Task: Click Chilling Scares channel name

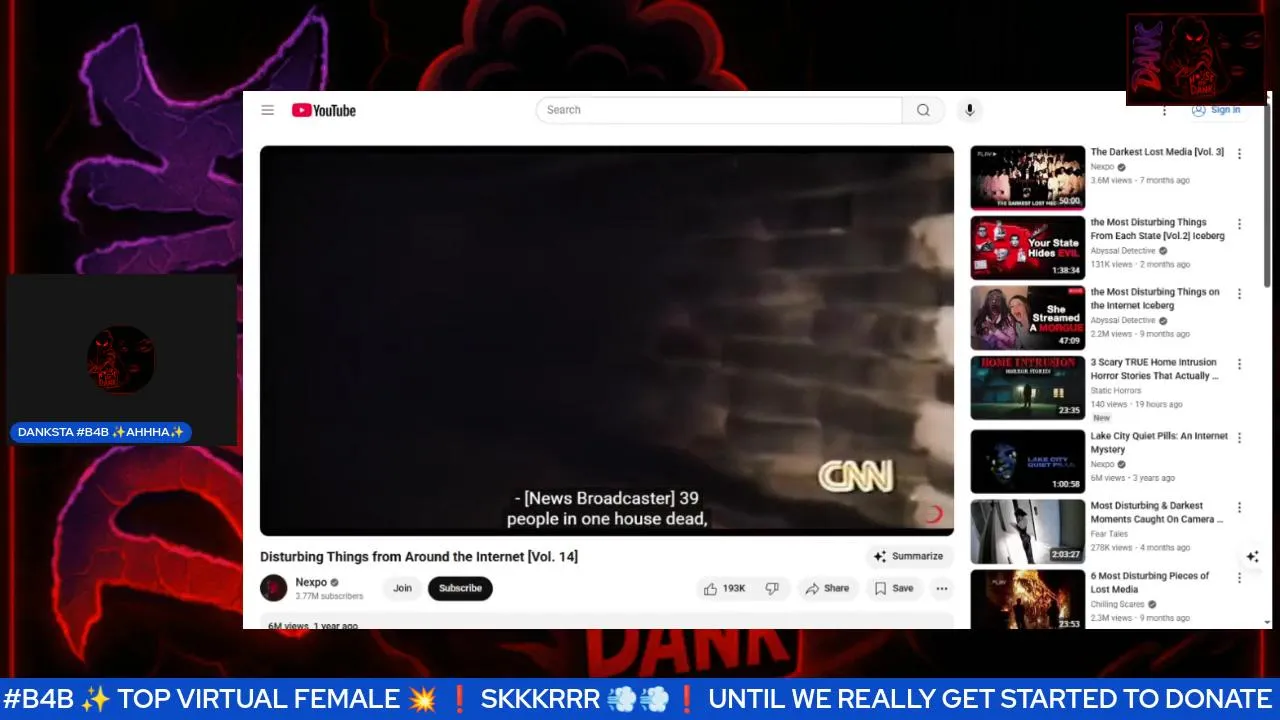Action: coord(1117,604)
